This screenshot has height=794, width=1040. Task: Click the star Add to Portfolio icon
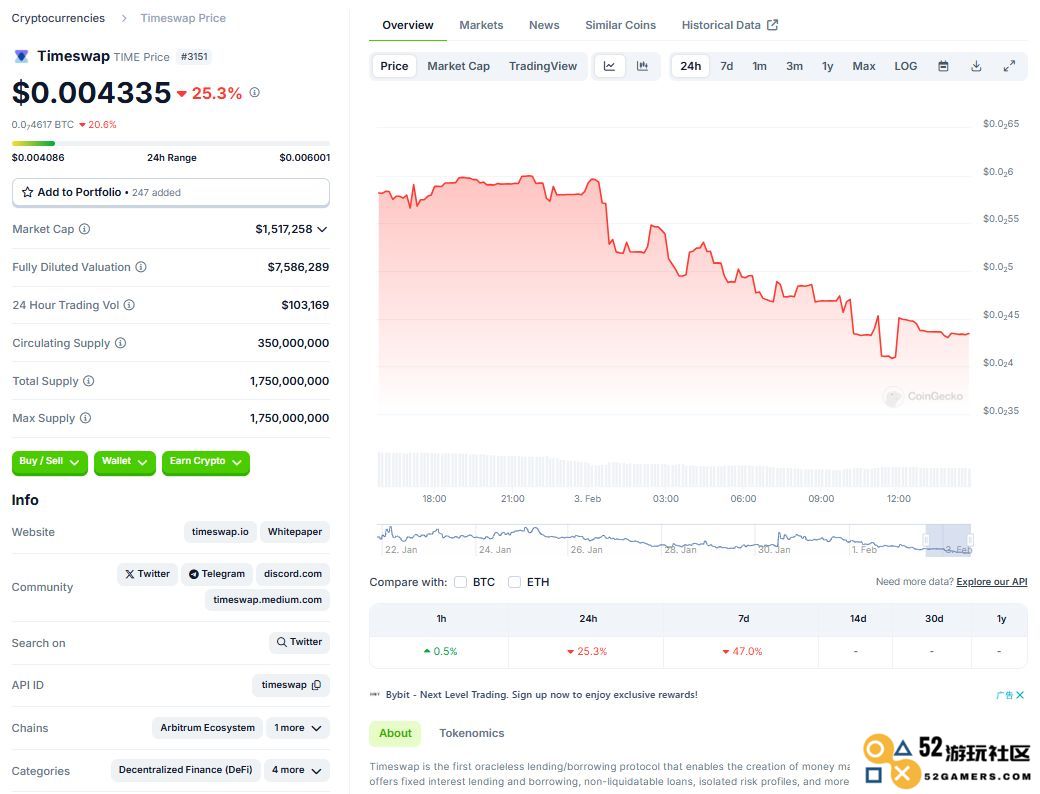27,192
